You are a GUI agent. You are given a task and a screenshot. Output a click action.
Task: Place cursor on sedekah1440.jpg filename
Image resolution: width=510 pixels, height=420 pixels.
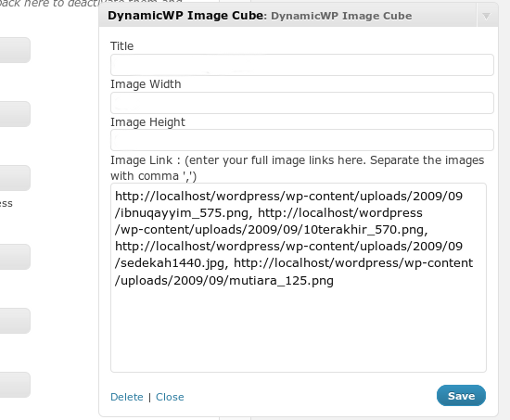pyautogui.click(x=172, y=263)
